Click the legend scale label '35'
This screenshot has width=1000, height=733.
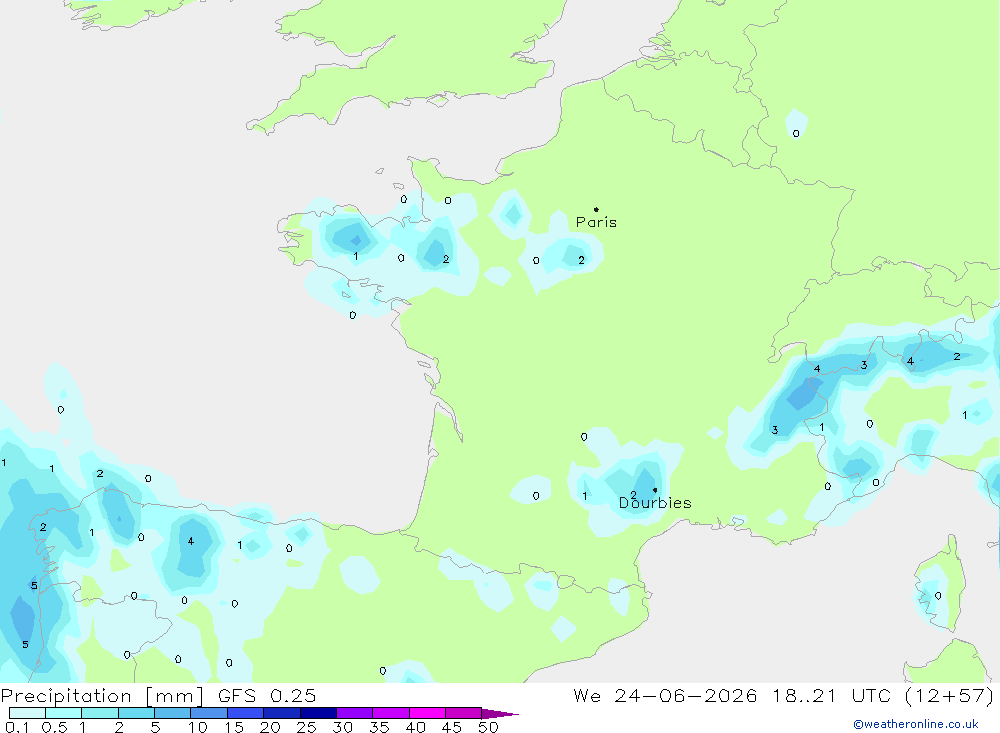[379, 727]
